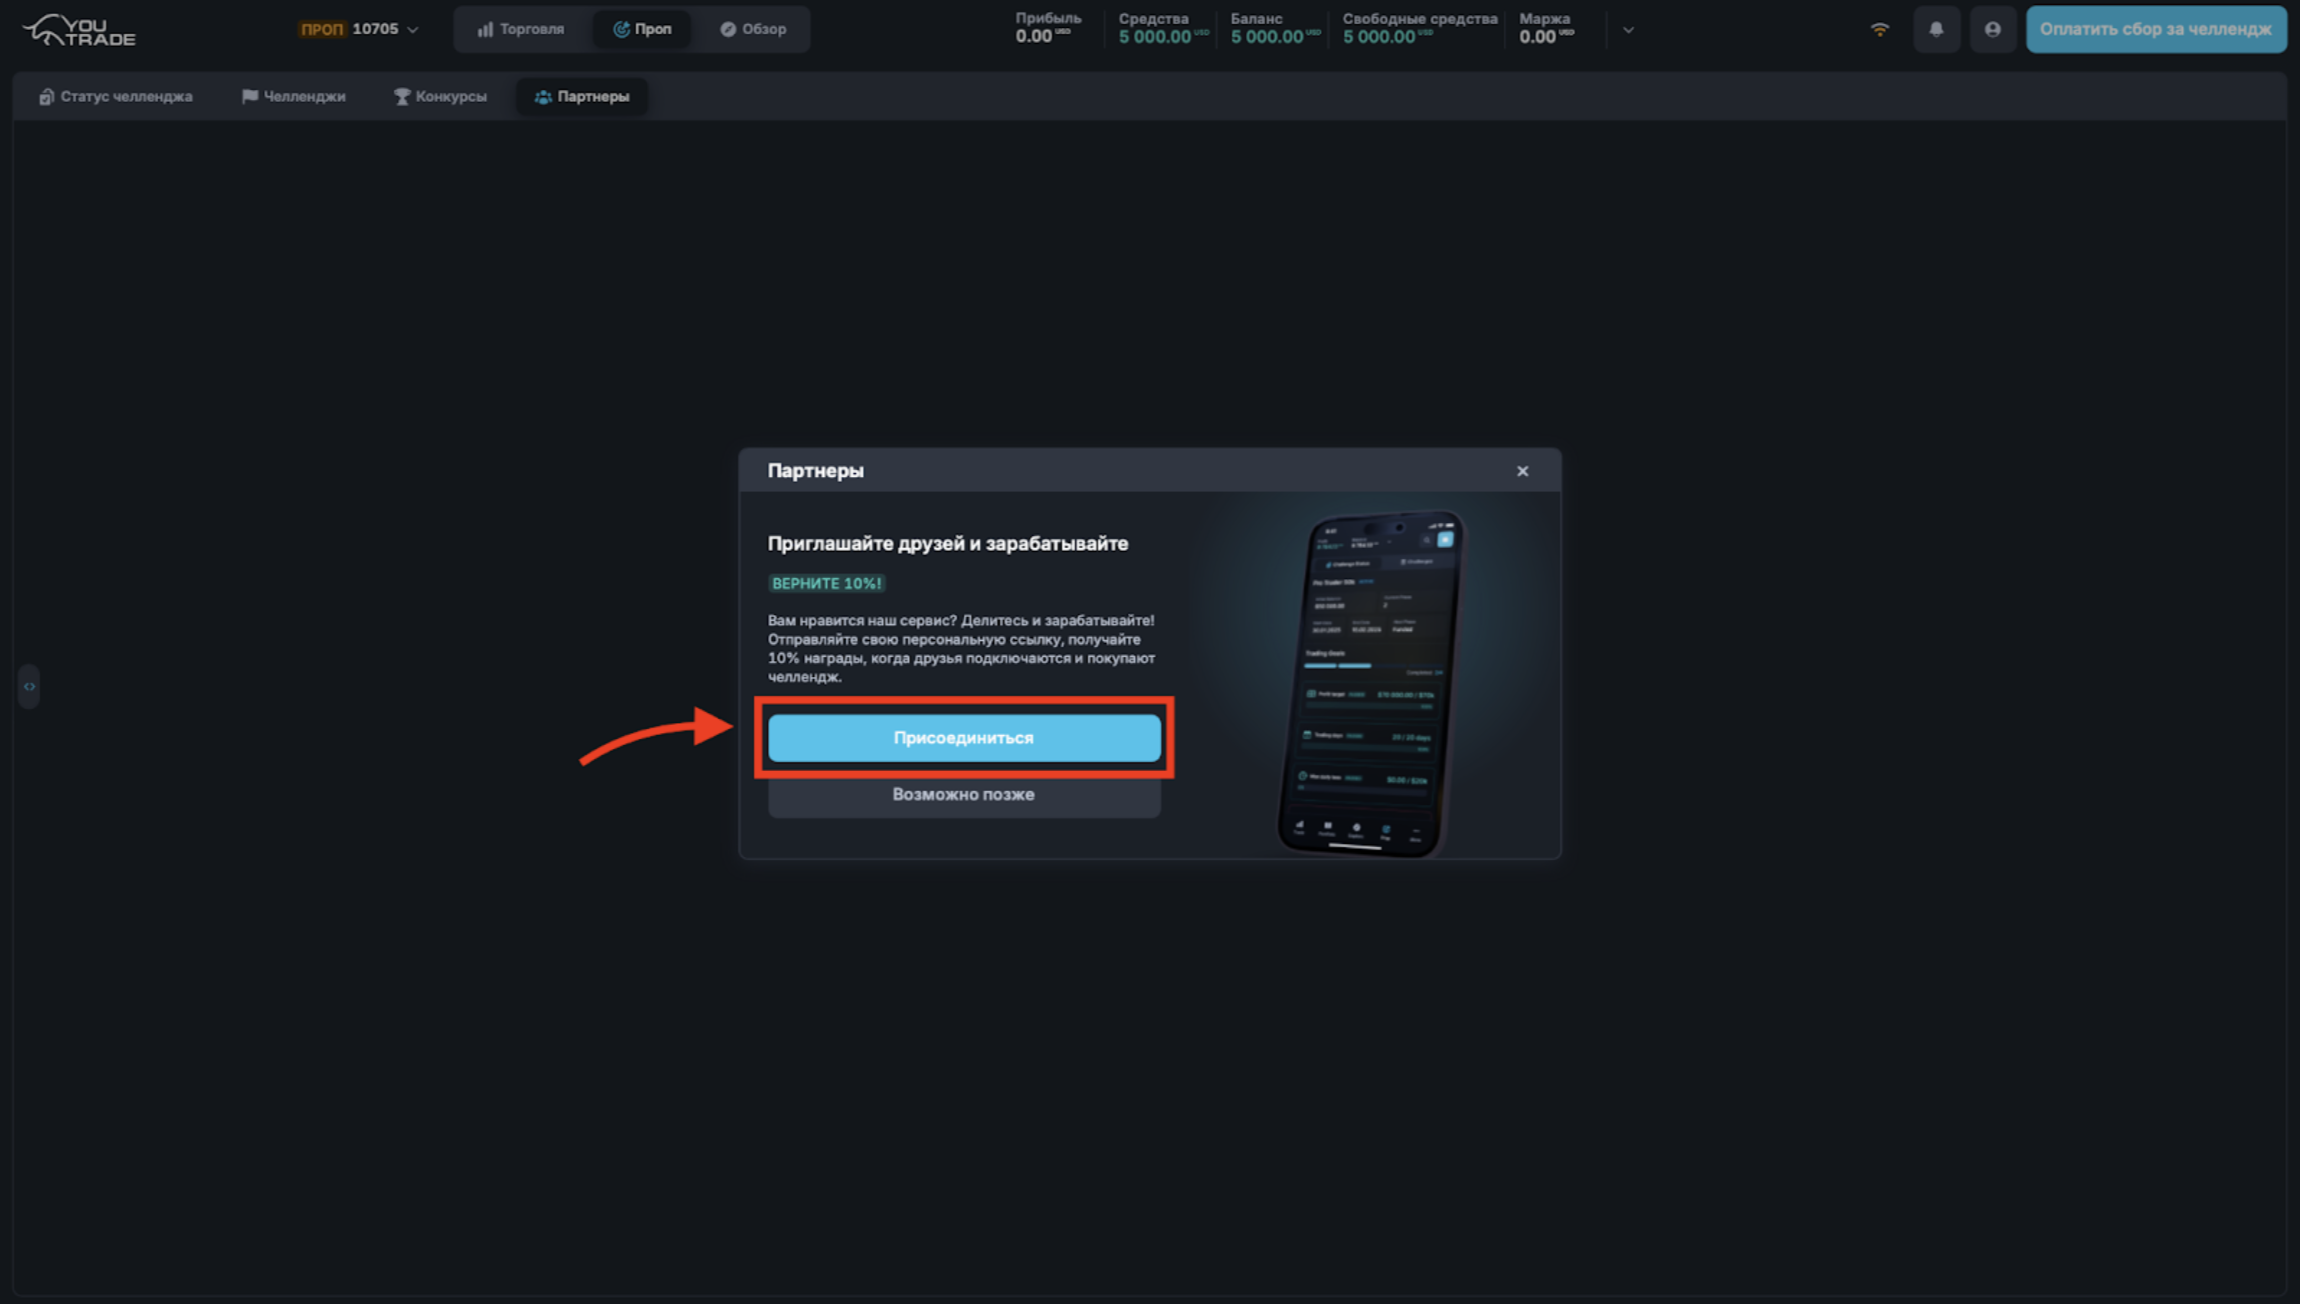Expand the account stats chevron
This screenshot has height=1304, width=2300.
click(x=1628, y=30)
